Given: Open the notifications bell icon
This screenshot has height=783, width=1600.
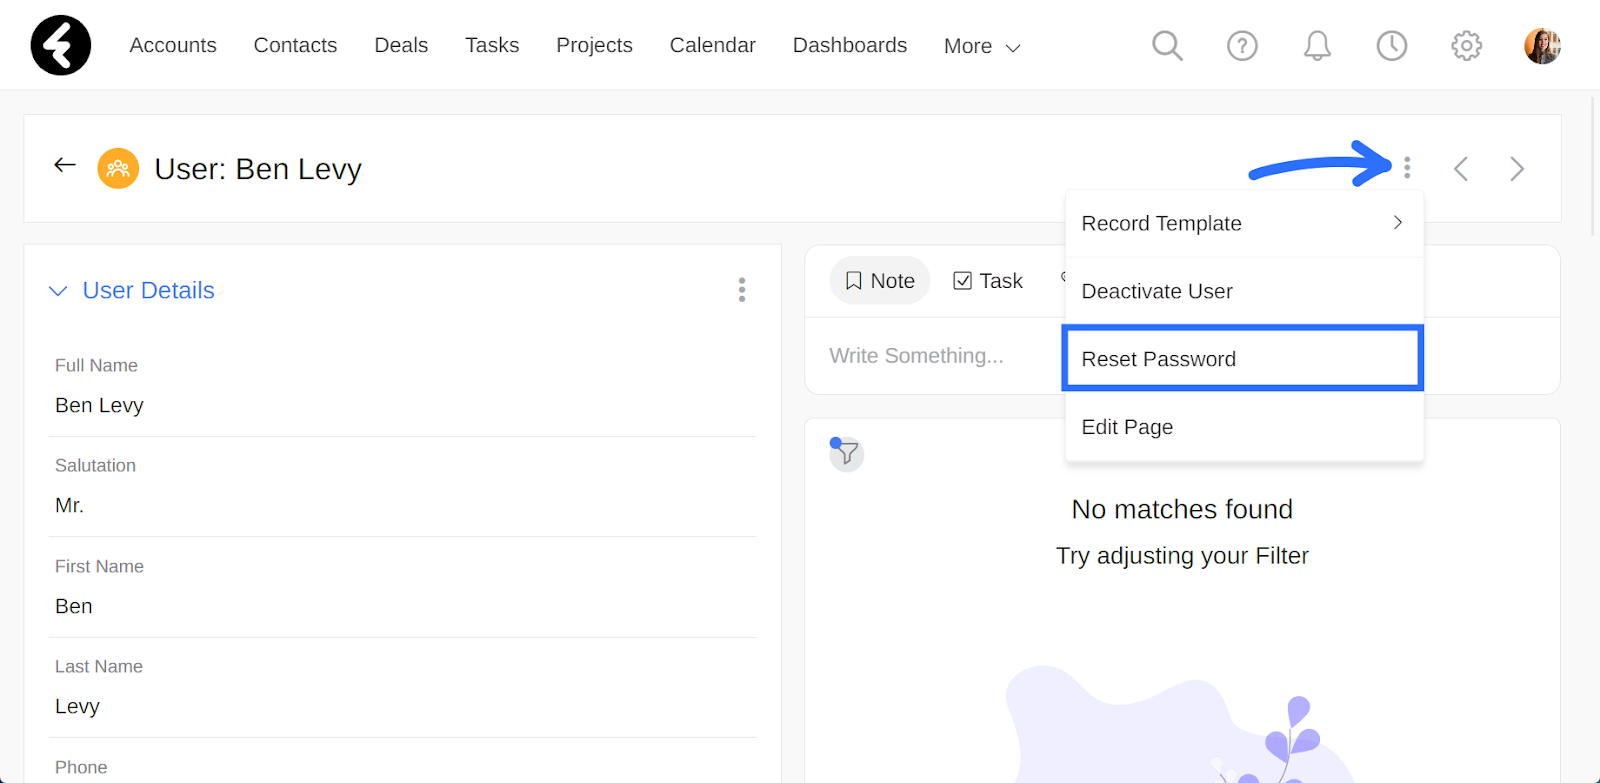Looking at the screenshot, I should [1317, 45].
